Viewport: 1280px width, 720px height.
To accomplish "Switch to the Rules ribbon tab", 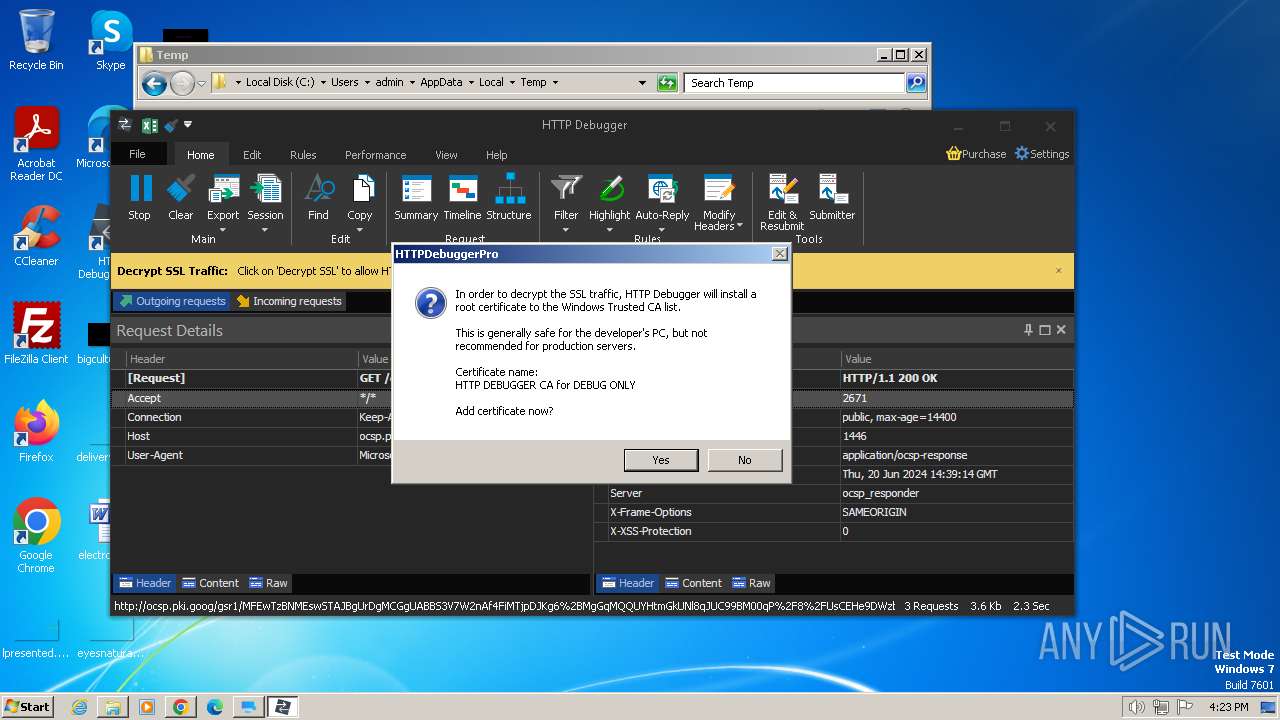I will coord(303,155).
